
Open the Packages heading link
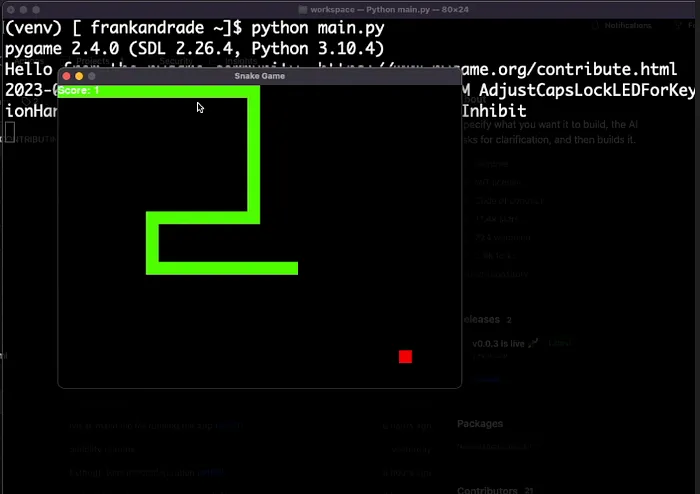pos(480,423)
